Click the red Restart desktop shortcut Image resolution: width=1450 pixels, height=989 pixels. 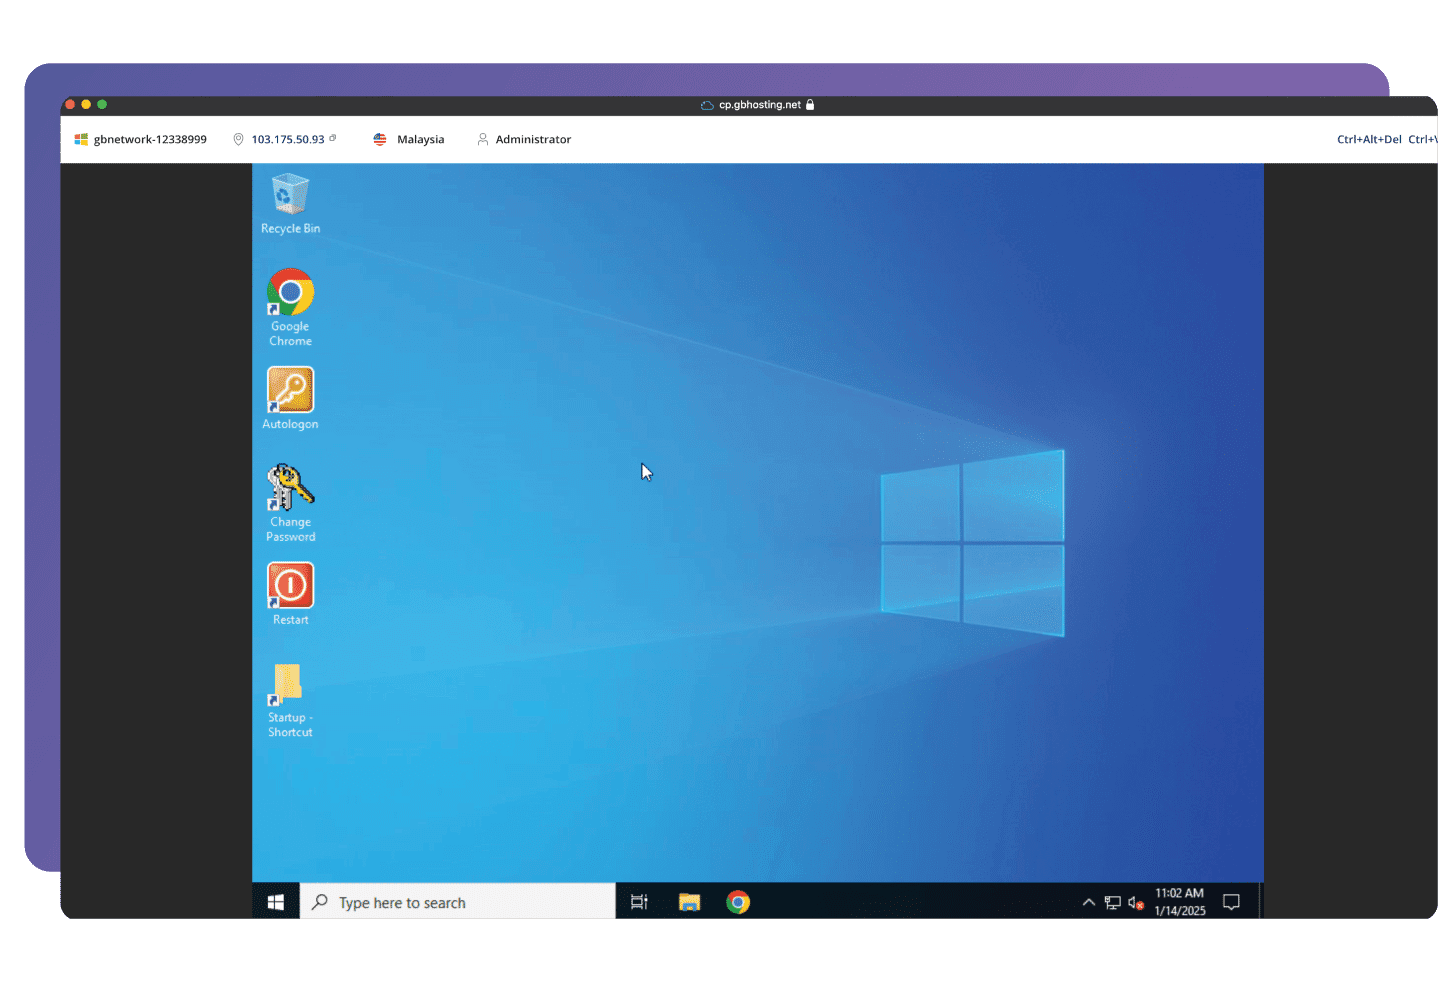(x=290, y=586)
